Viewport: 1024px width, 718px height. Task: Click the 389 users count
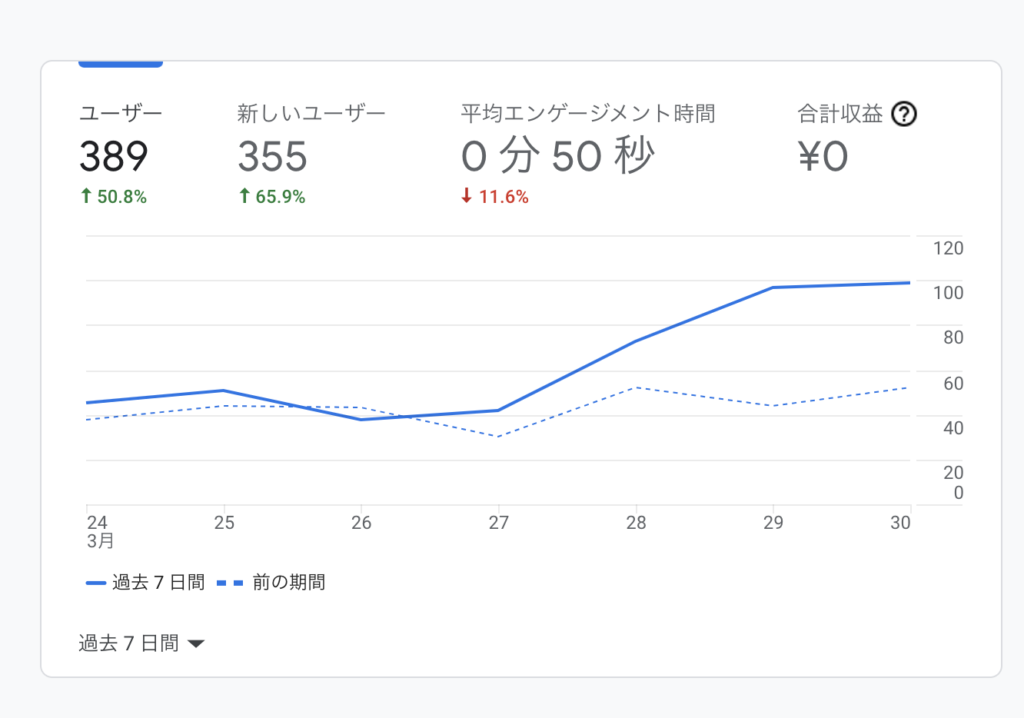[x=114, y=156]
